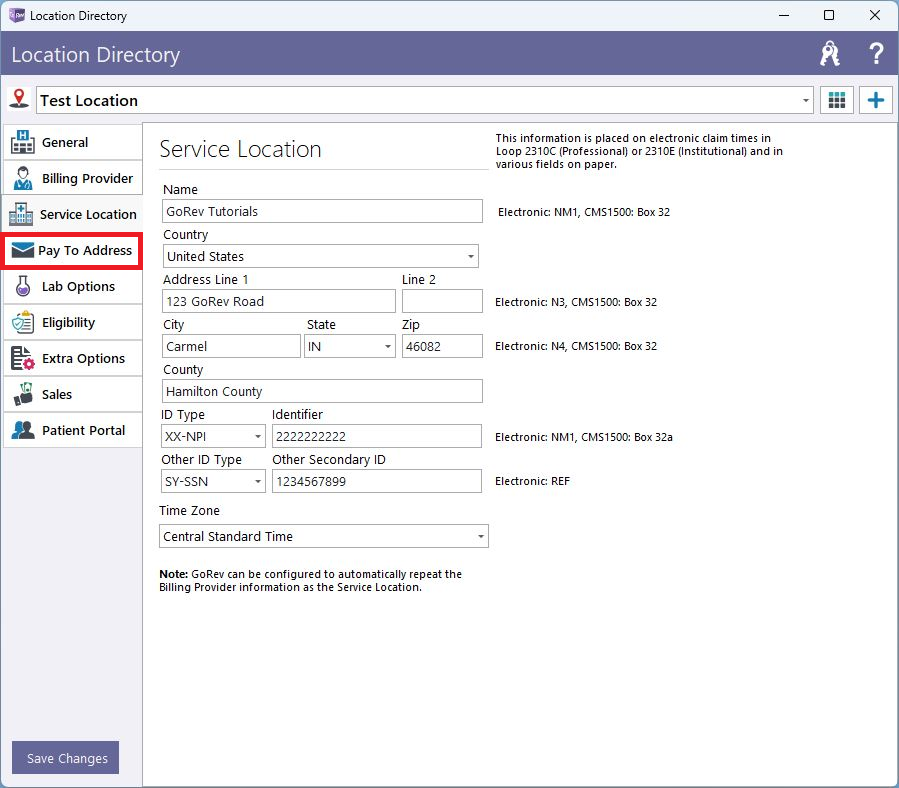Click the location pin icon beside Test Location
Image resolution: width=899 pixels, height=788 pixels.
click(19, 99)
